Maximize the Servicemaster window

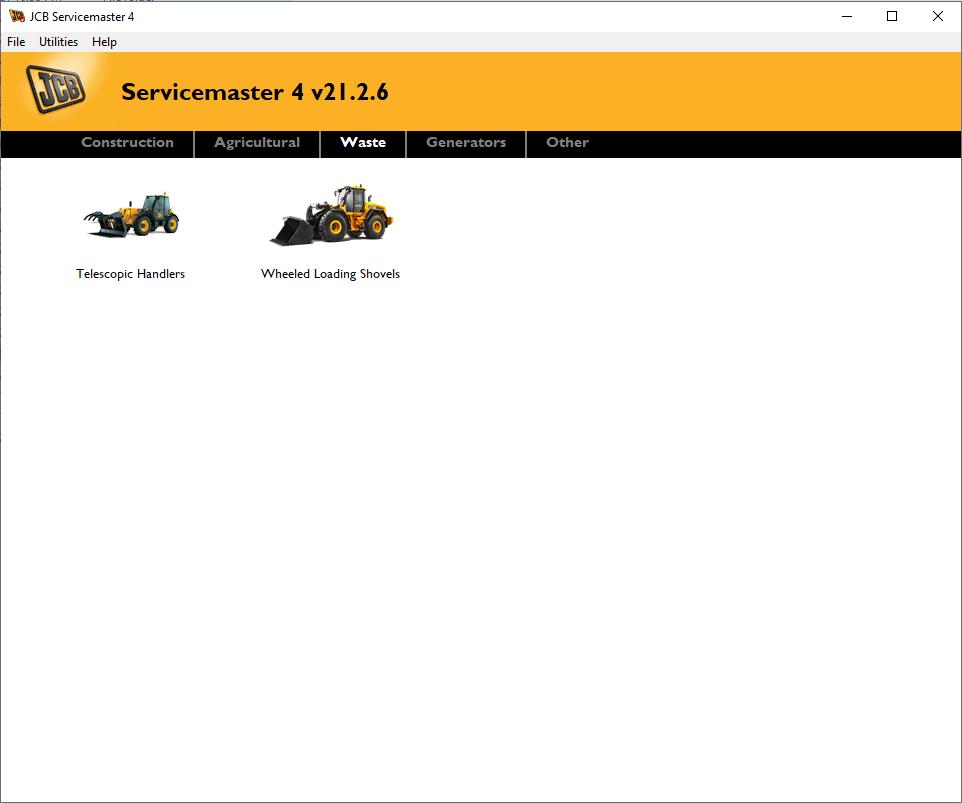891,16
